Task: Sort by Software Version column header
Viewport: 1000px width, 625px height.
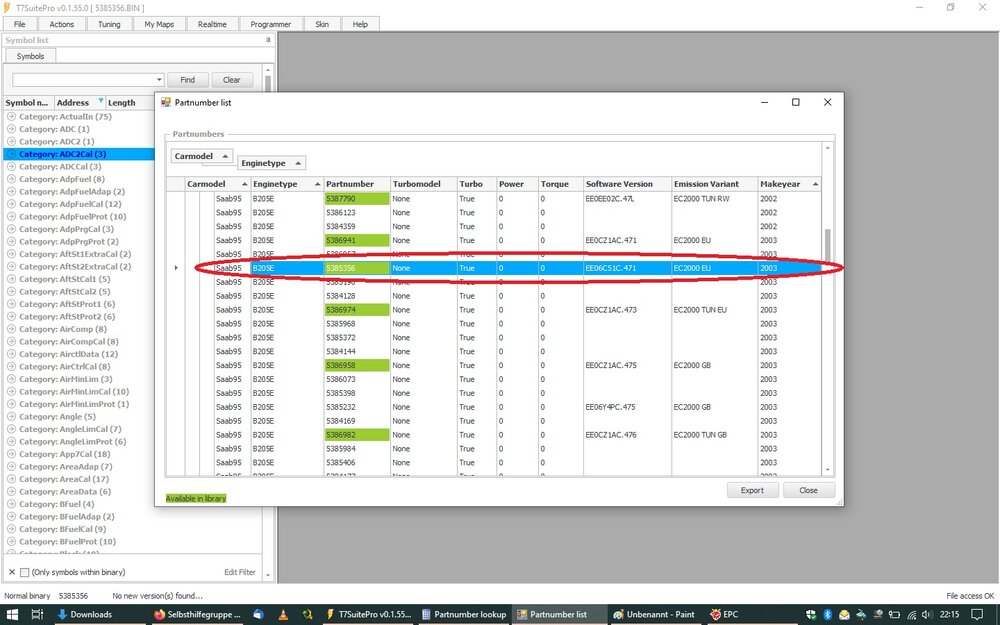Action: pos(627,184)
